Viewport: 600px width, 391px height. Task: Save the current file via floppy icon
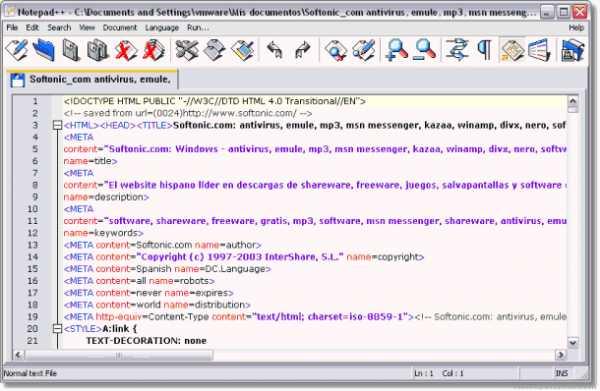[x=71, y=50]
